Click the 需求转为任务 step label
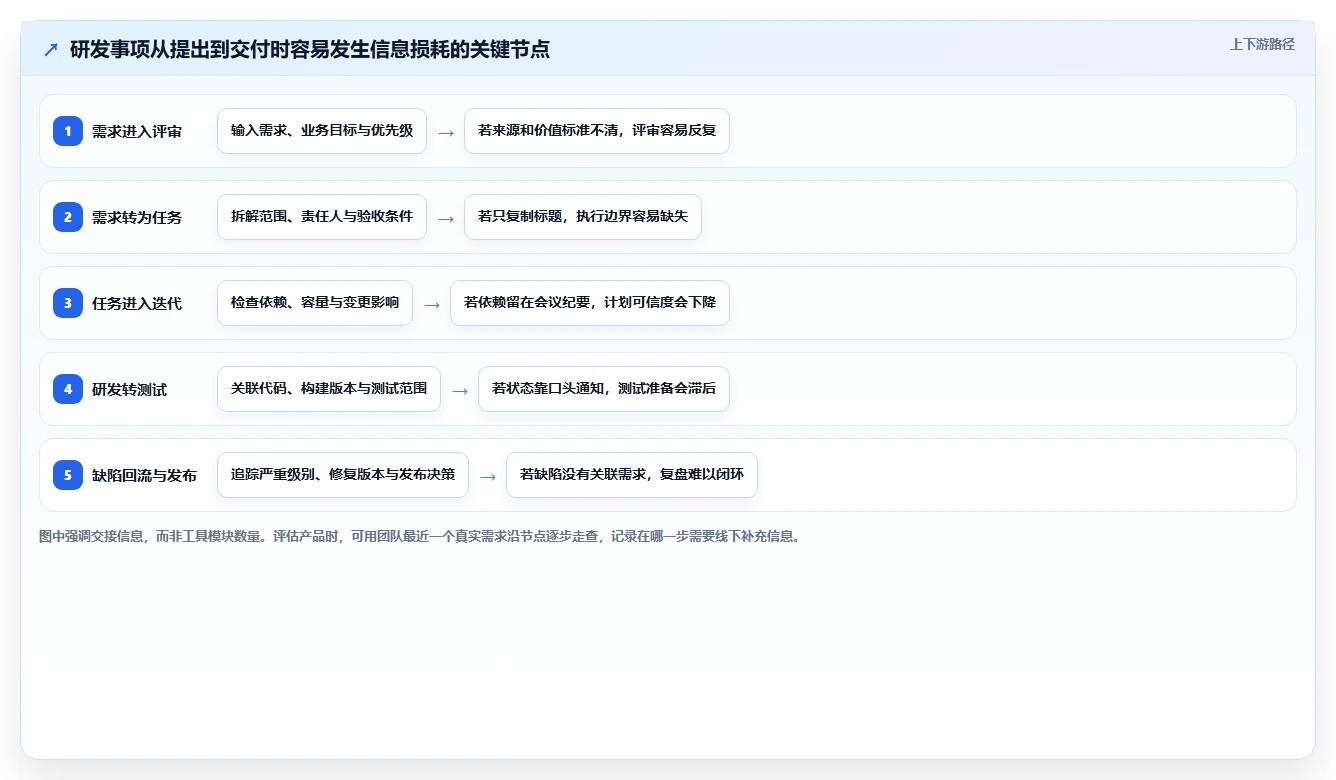The width and height of the screenshot is (1336, 780). [x=137, y=217]
